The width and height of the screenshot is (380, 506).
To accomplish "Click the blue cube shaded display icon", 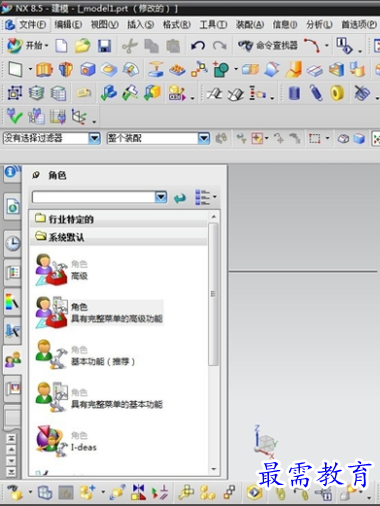I will (x=359, y=138).
